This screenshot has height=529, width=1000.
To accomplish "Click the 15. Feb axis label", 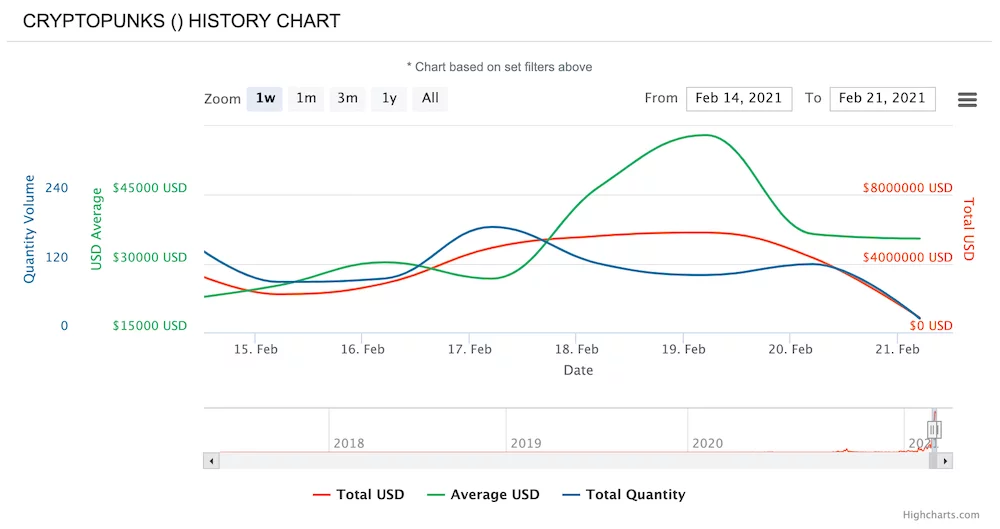I will pyautogui.click(x=255, y=350).
